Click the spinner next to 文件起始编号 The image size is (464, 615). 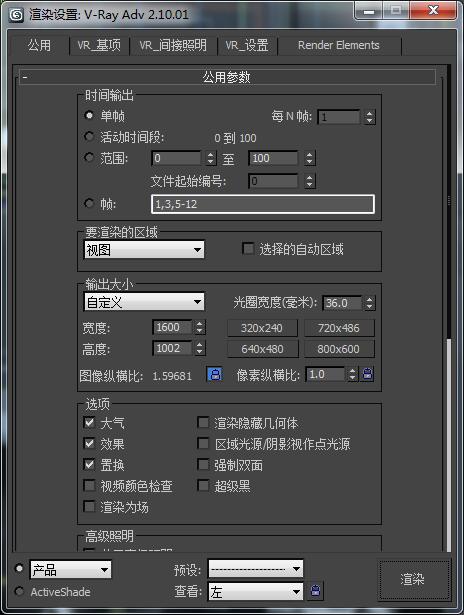click(310, 181)
